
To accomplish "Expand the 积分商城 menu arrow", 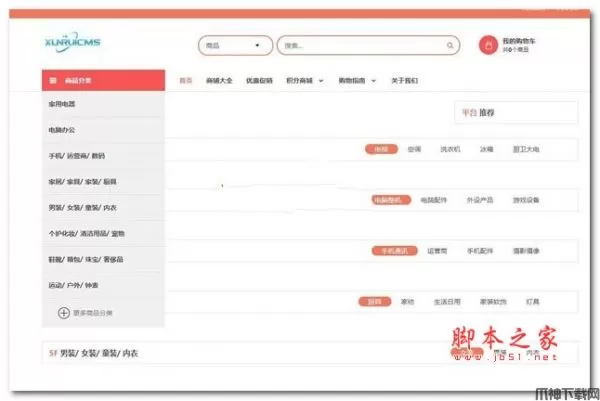I will coord(321,81).
